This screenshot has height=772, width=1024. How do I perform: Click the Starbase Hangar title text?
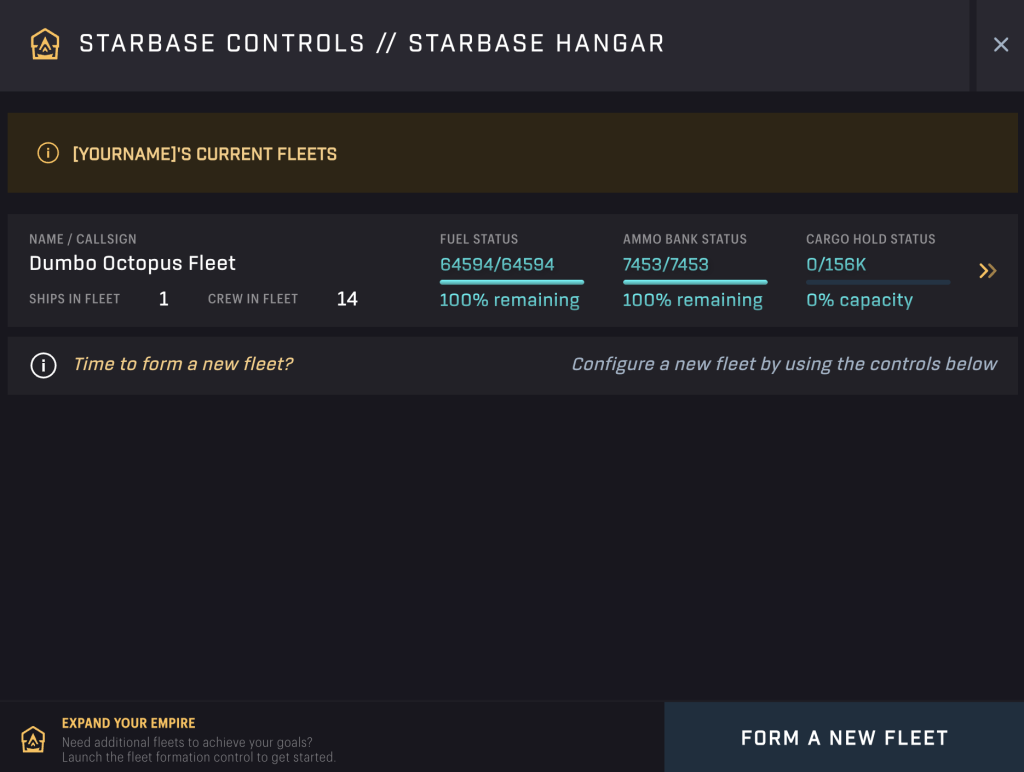pos(373,43)
